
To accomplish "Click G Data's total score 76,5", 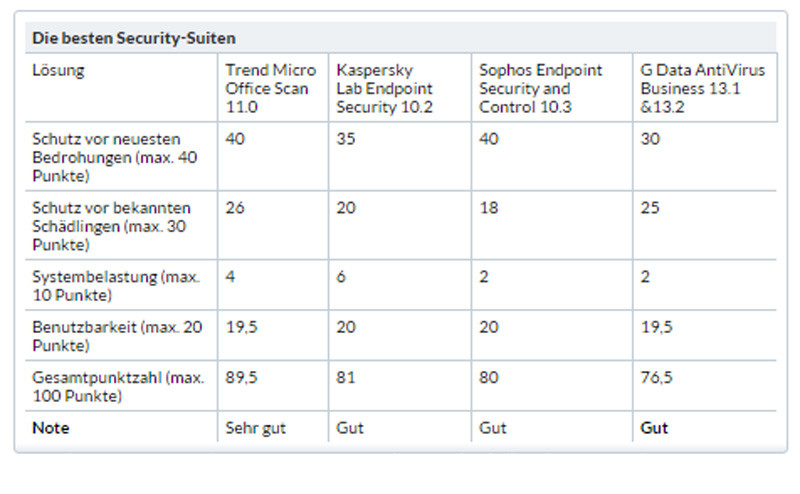I will point(656,377).
